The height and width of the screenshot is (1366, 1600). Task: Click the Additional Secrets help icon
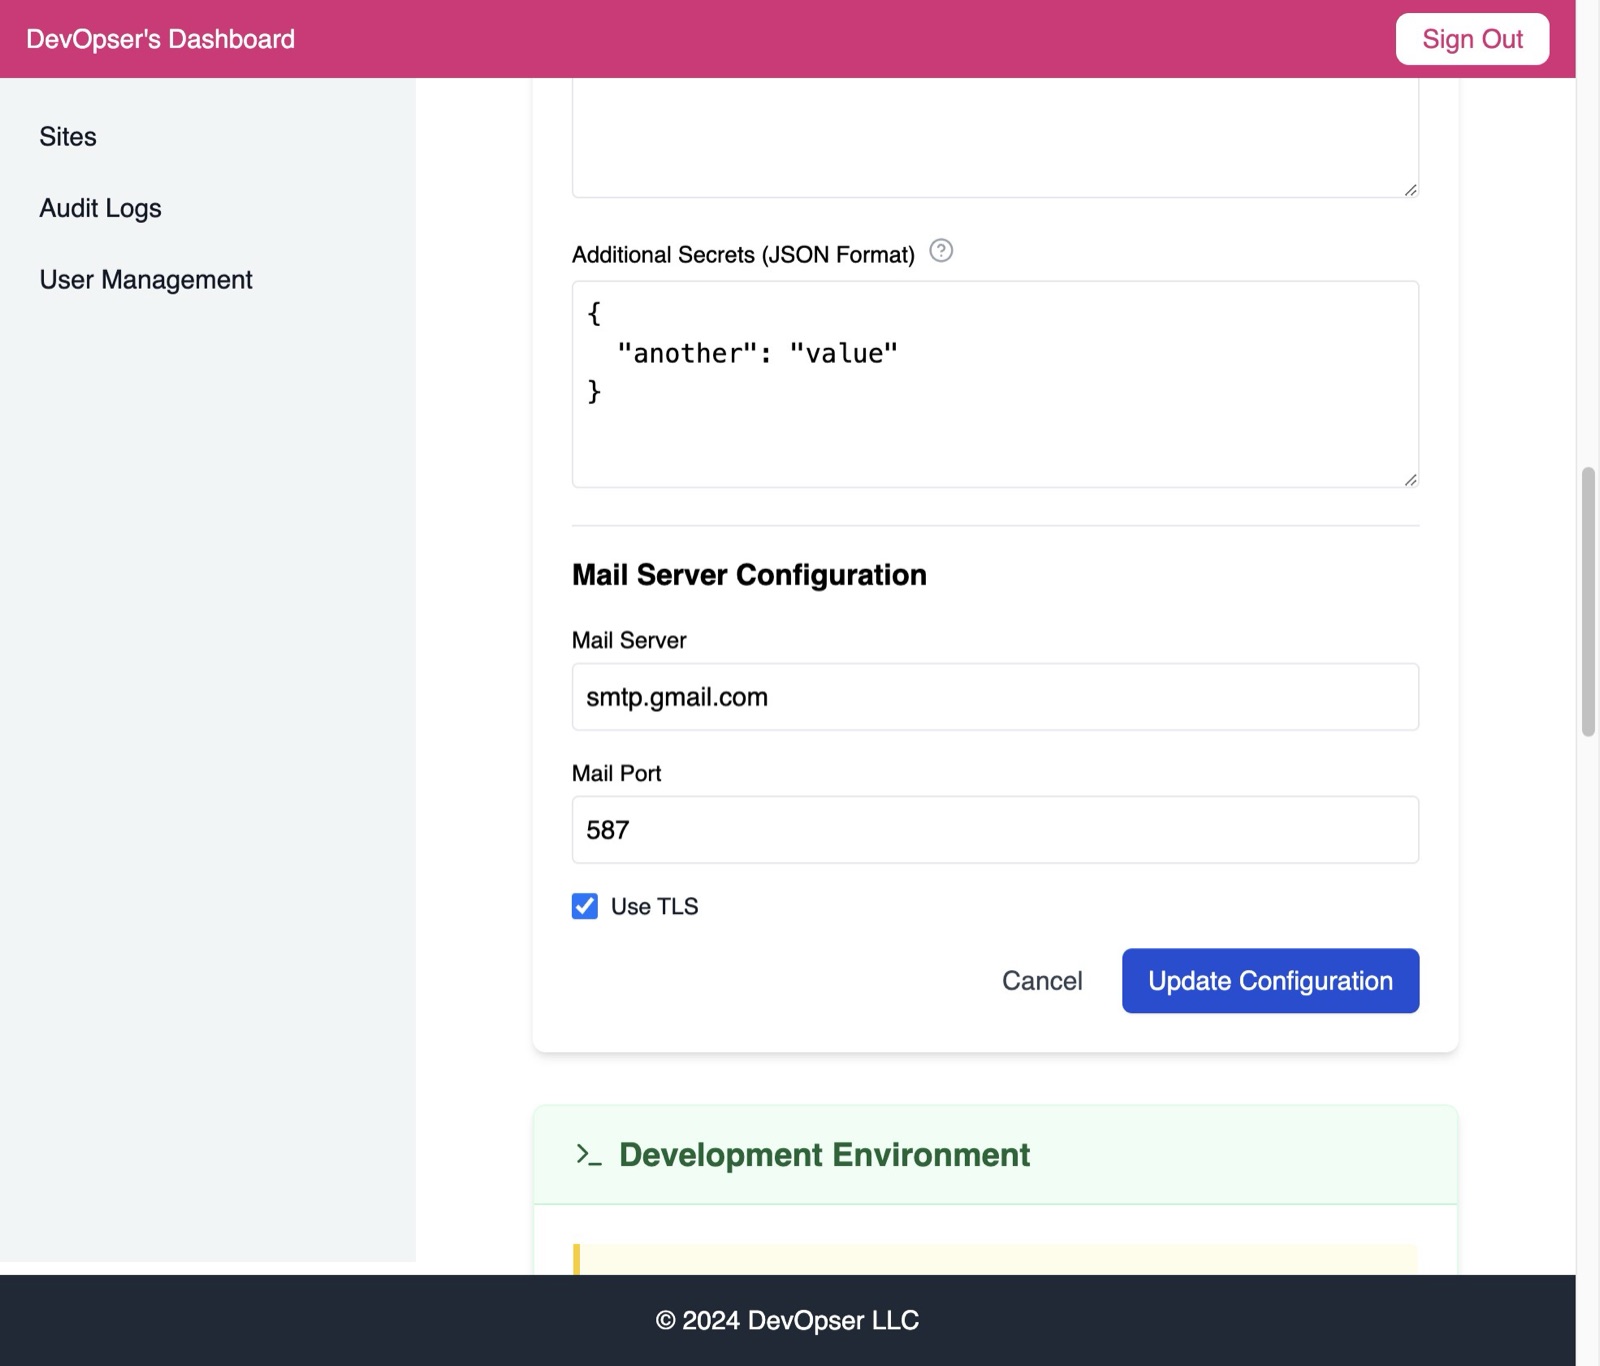(941, 251)
